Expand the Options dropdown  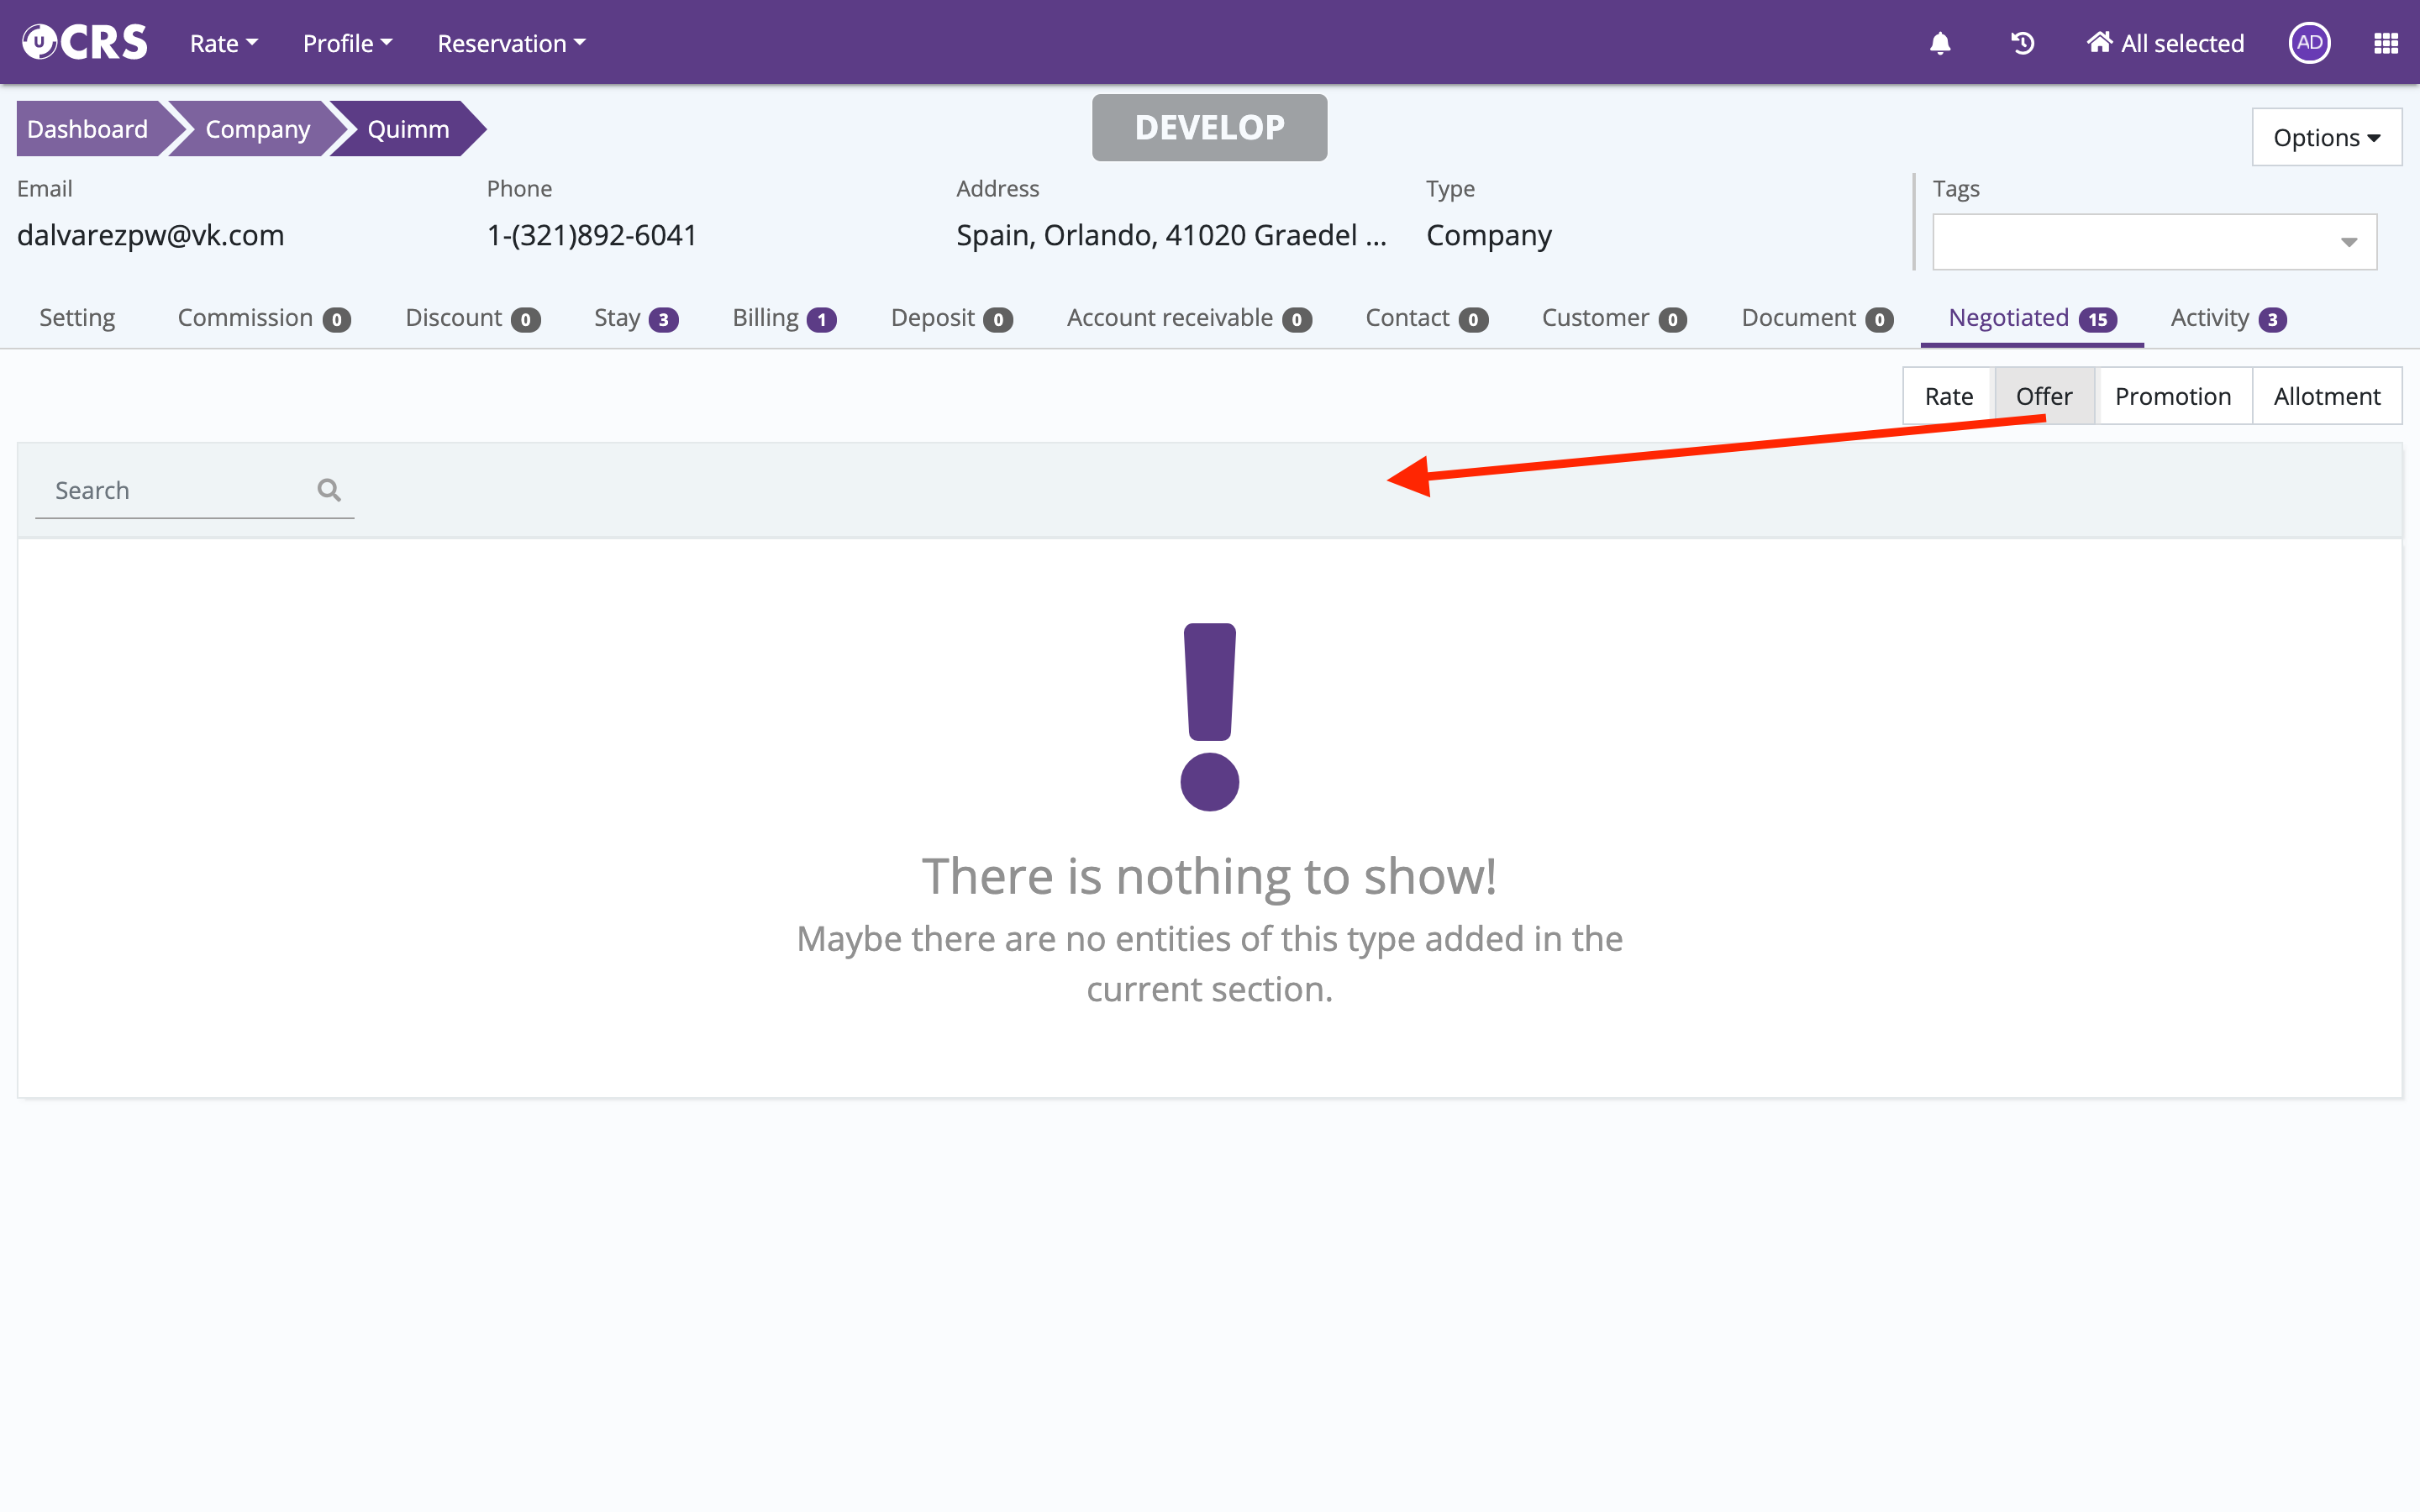coord(2326,137)
